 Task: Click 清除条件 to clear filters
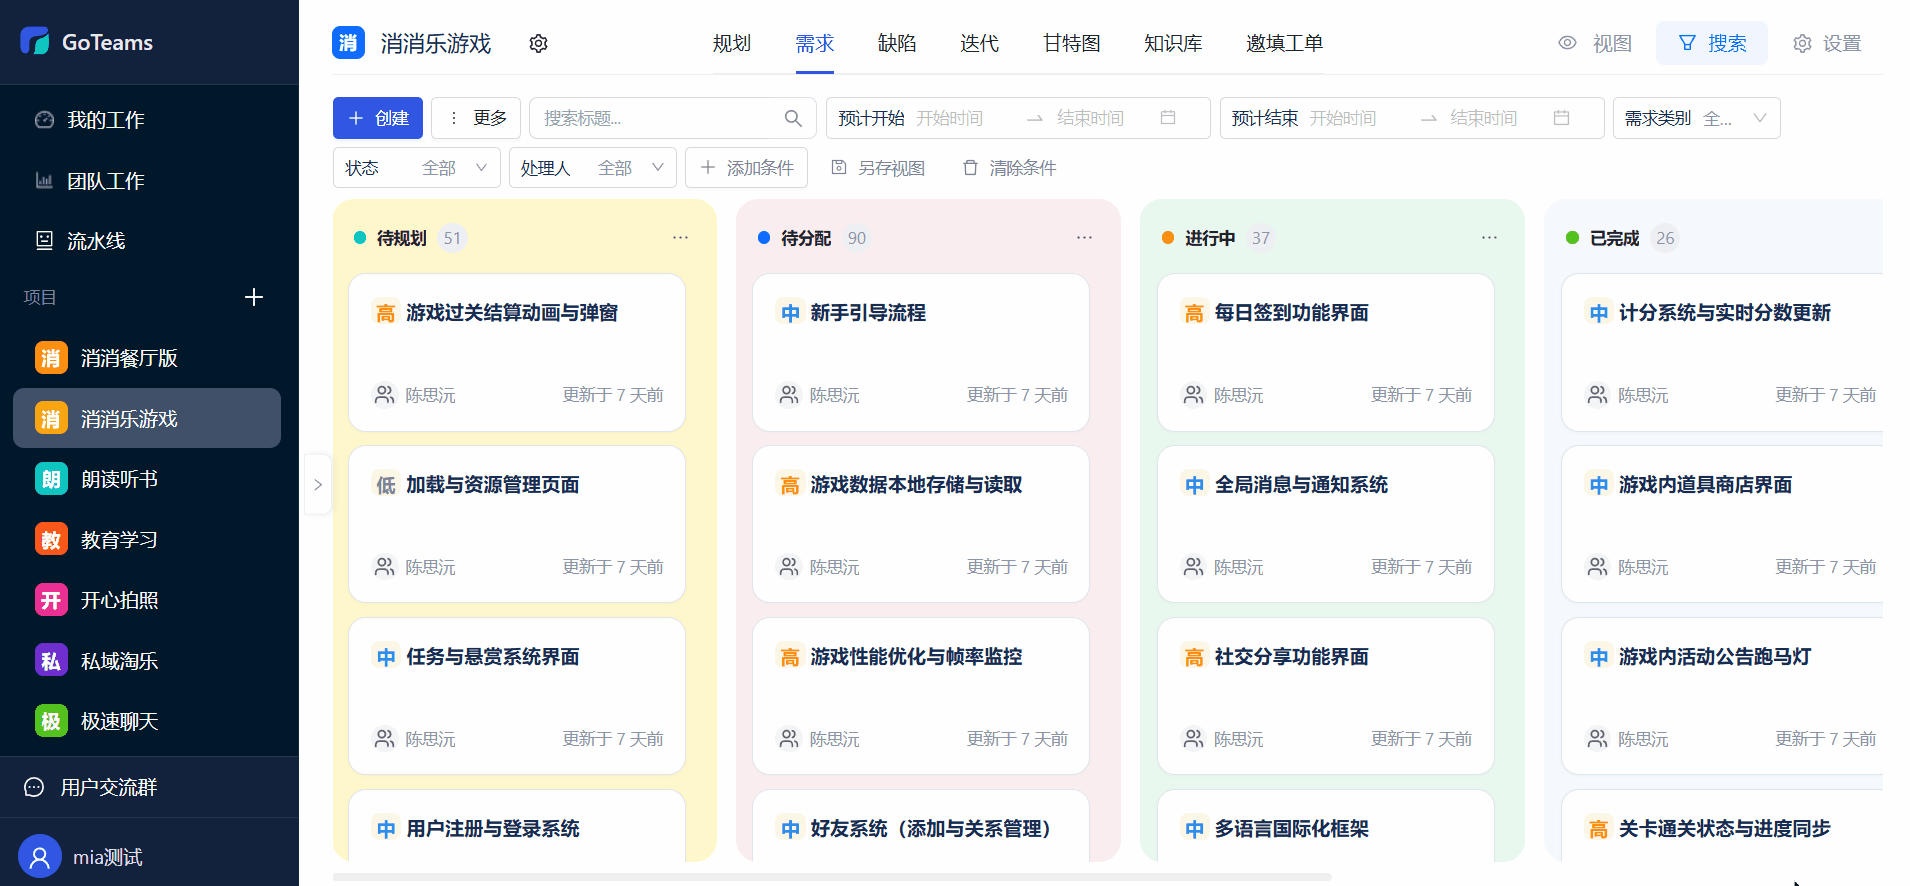tap(1009, 167)
